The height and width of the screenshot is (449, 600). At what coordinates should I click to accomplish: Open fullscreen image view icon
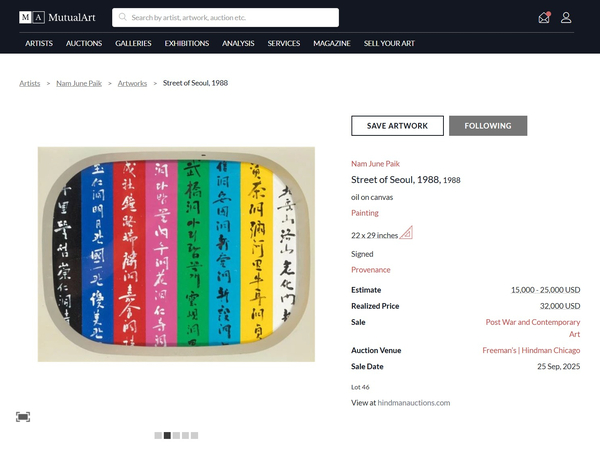tap(23, 416)
